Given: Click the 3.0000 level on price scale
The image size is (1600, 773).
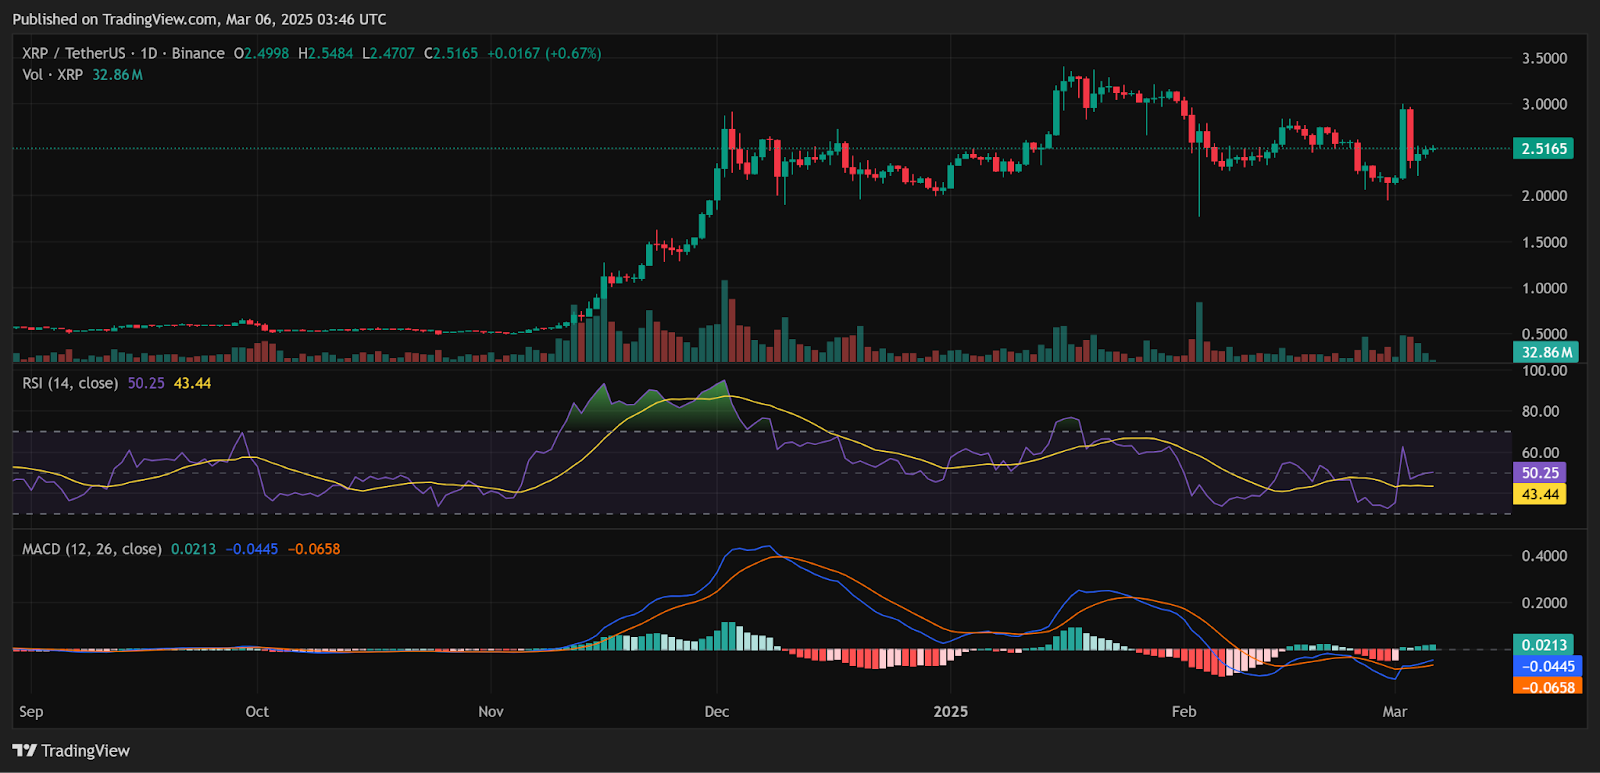Looking at the screenshot, I should pyautogui.click(x=1544, y=104).
